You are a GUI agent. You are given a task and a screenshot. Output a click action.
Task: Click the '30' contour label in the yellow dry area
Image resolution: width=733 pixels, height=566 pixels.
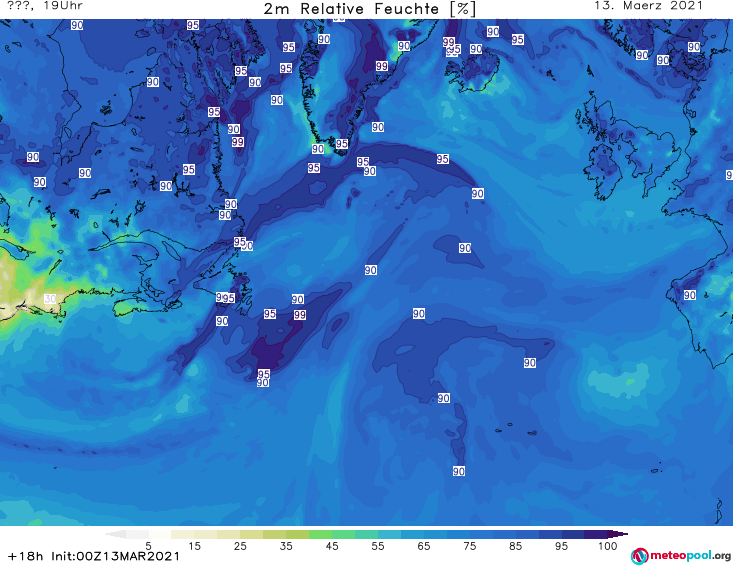(50, 299)
